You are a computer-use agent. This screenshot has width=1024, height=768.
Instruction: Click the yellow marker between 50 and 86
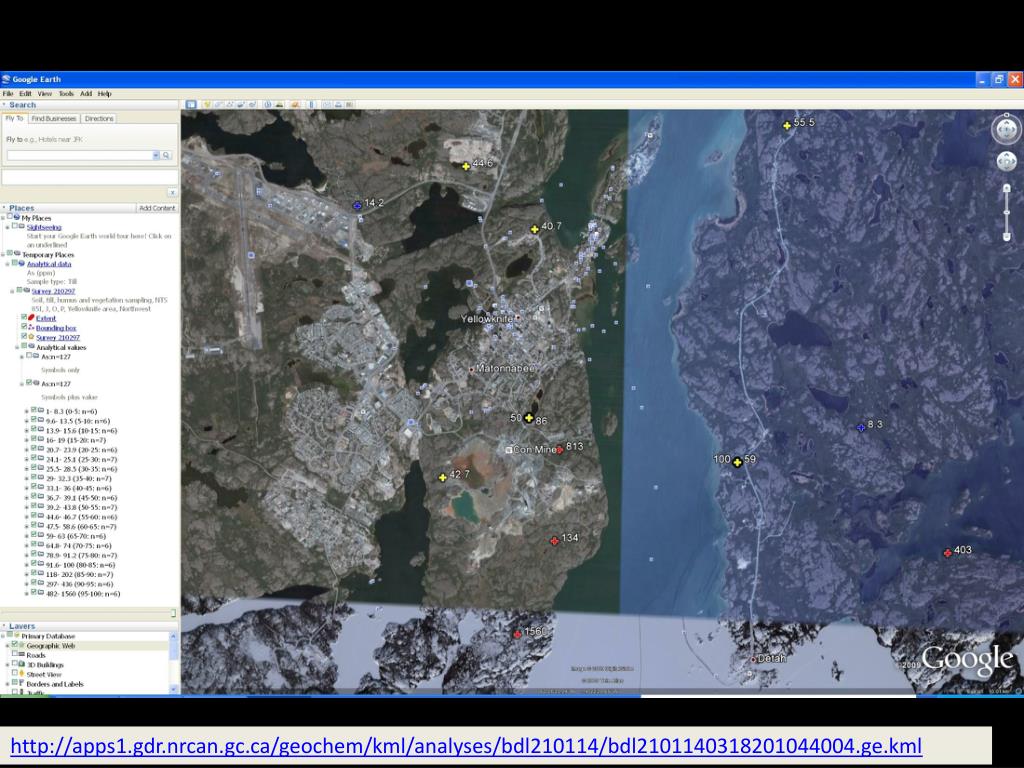pyautogui.click(x=529, y=418)
